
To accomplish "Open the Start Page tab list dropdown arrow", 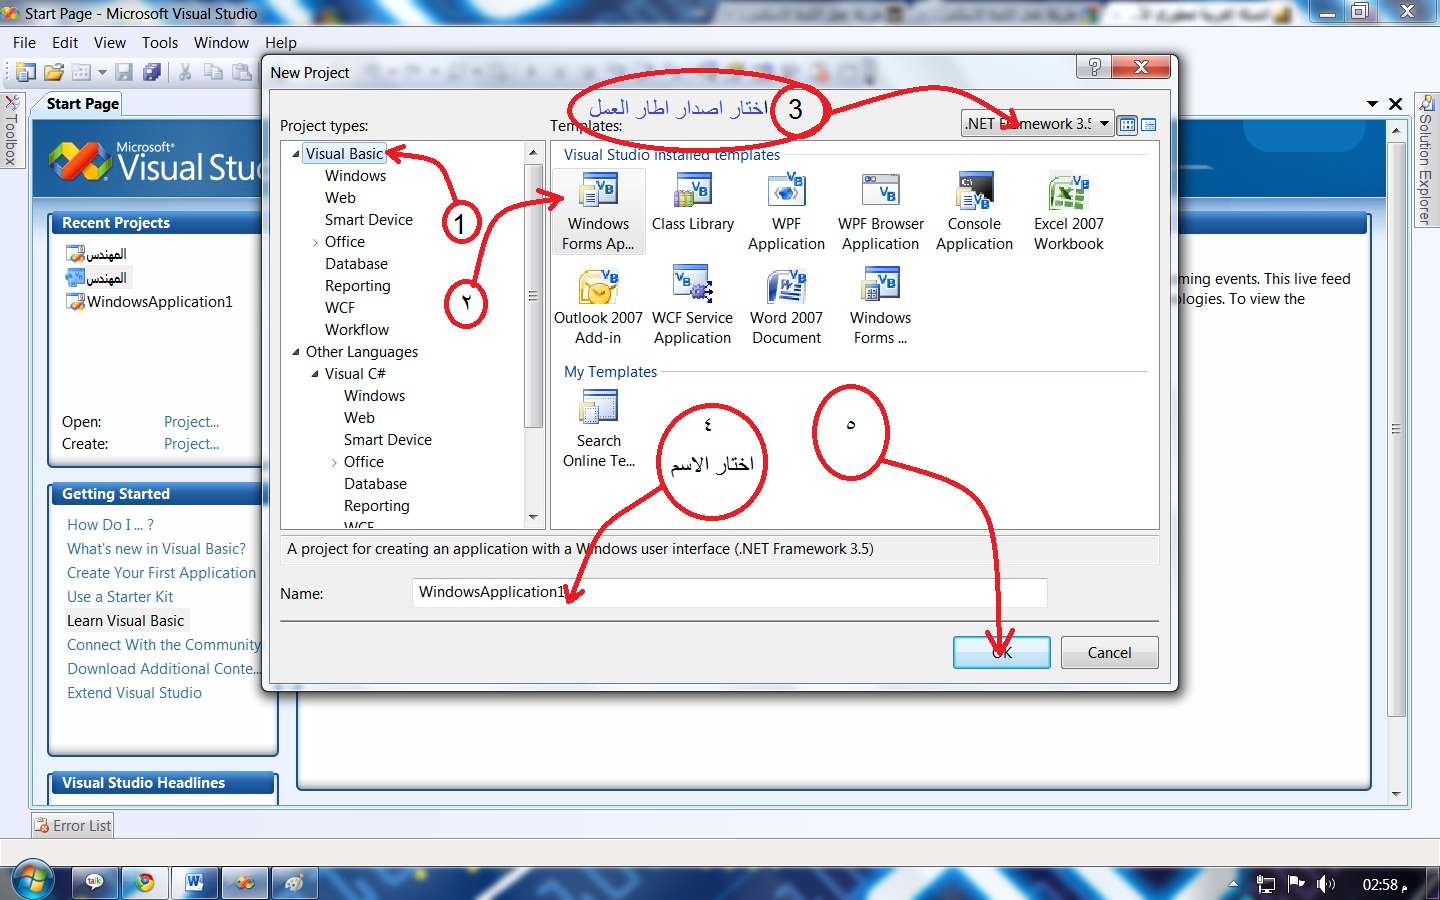I will tap(1372, 104).
